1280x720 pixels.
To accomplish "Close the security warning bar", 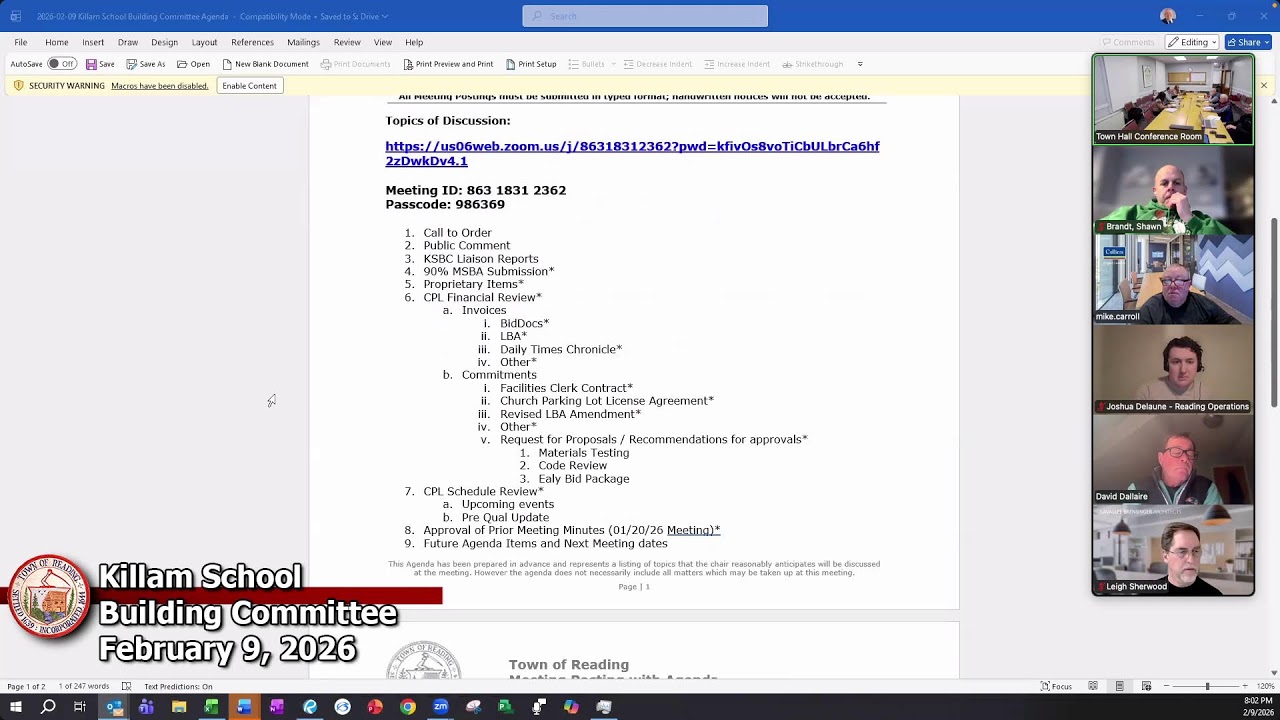I will pyautogui.click(x=1263, y=86).
